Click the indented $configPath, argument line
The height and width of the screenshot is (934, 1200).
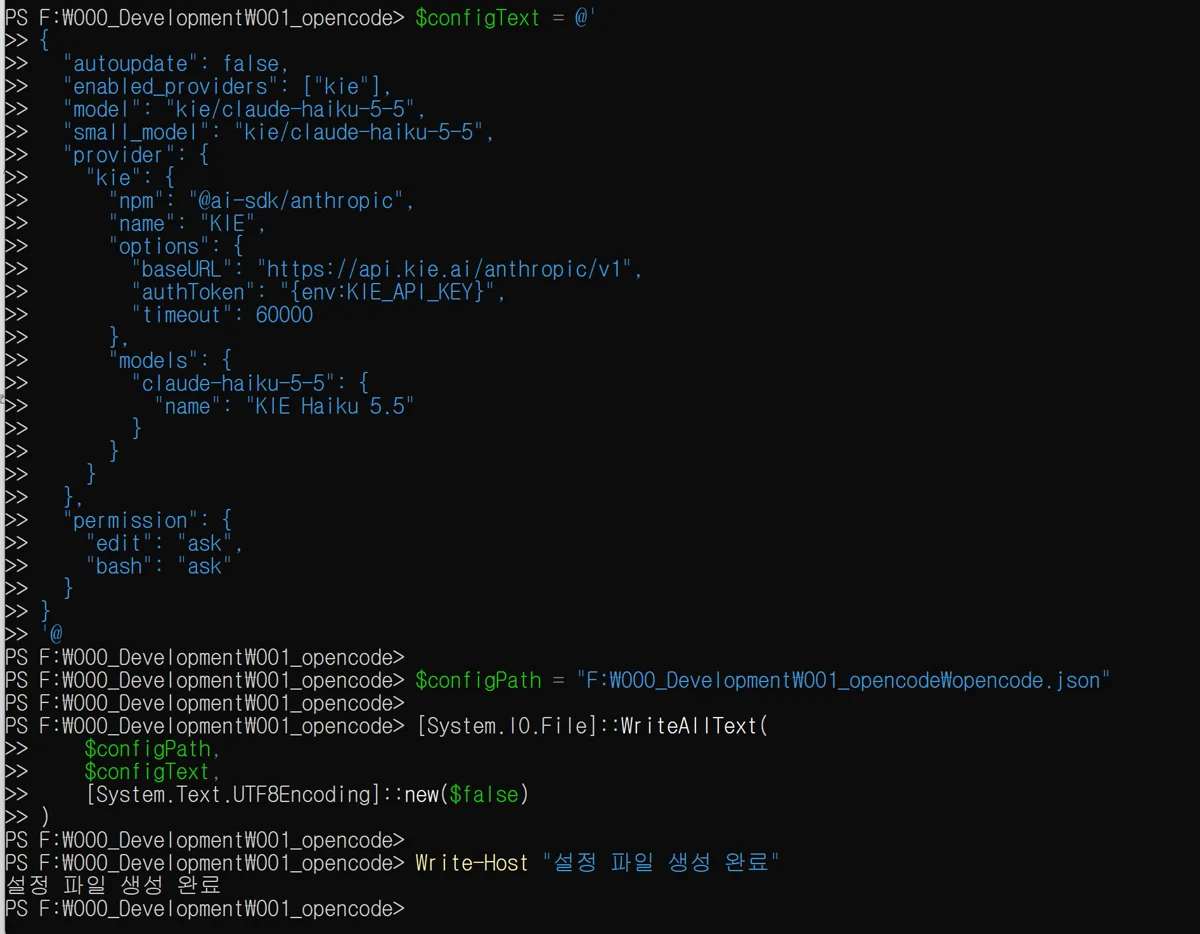pyautogui.click(x=153, y=749)
